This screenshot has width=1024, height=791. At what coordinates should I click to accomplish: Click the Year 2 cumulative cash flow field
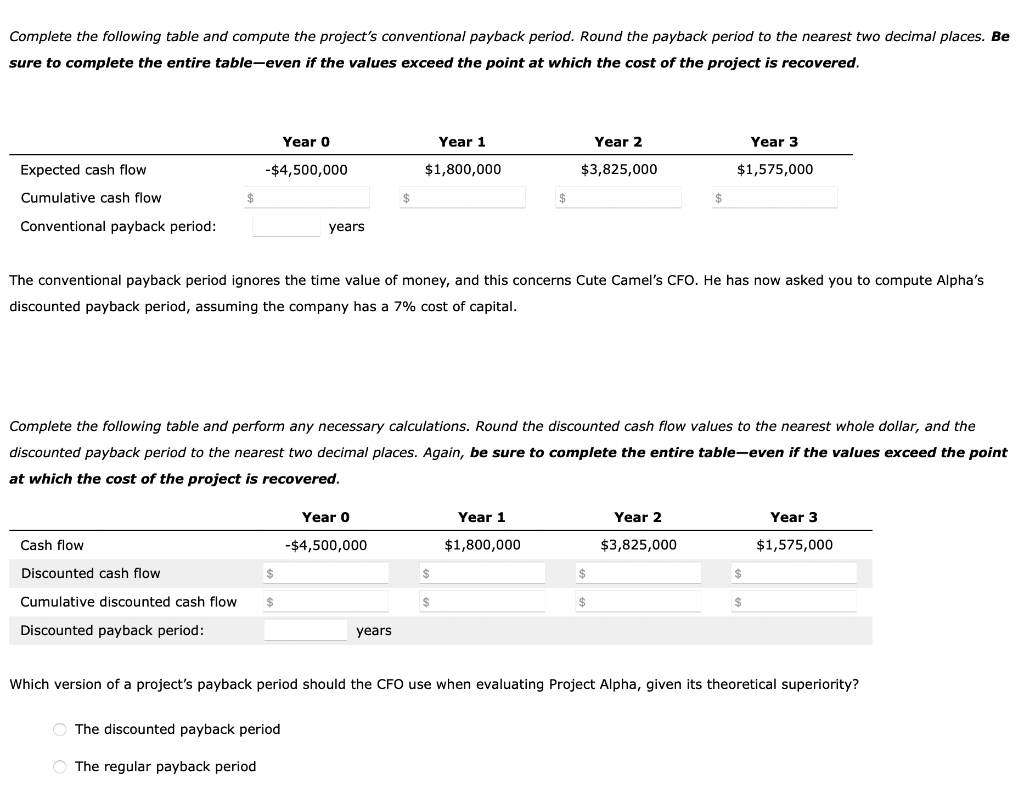pyautogui.click(x=619, y=197)
